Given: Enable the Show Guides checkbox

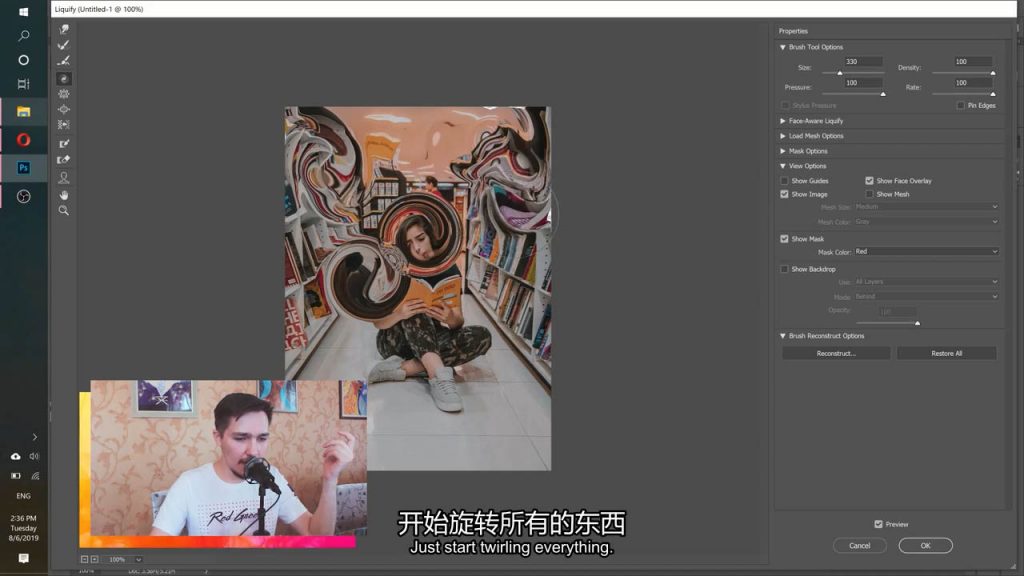Looking at the screenshot, I should 784,181.
